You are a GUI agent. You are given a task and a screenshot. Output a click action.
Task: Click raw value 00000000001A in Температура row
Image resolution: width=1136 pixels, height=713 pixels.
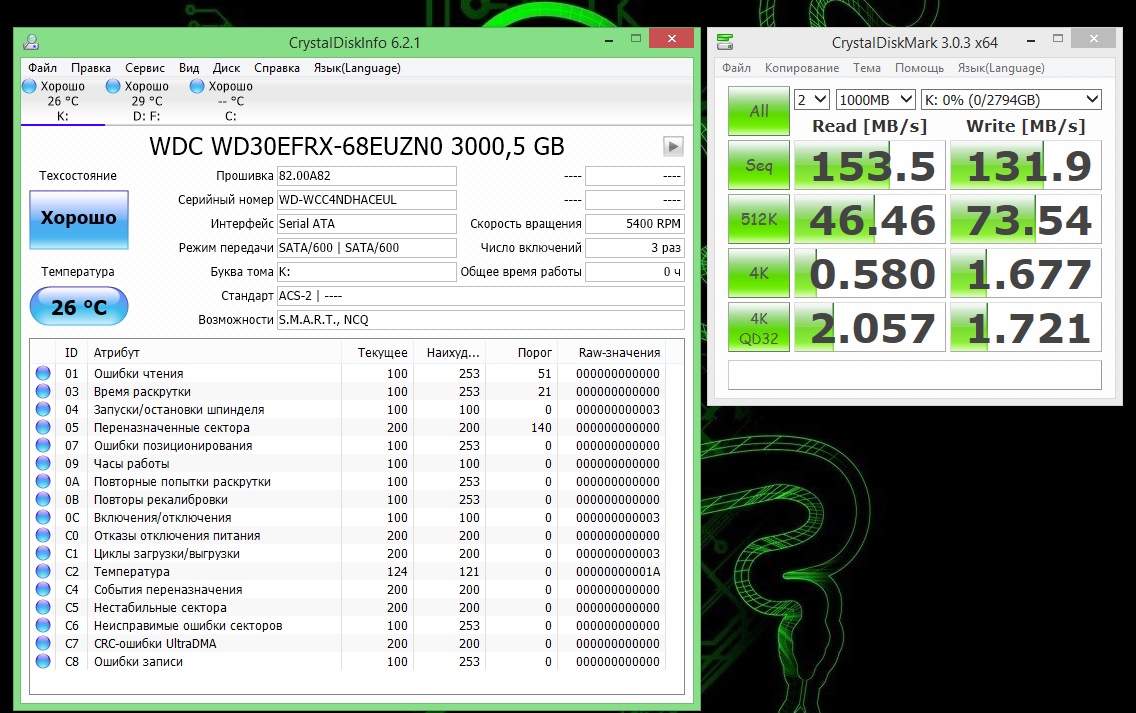pyautogui.click(x=618, y=572)
